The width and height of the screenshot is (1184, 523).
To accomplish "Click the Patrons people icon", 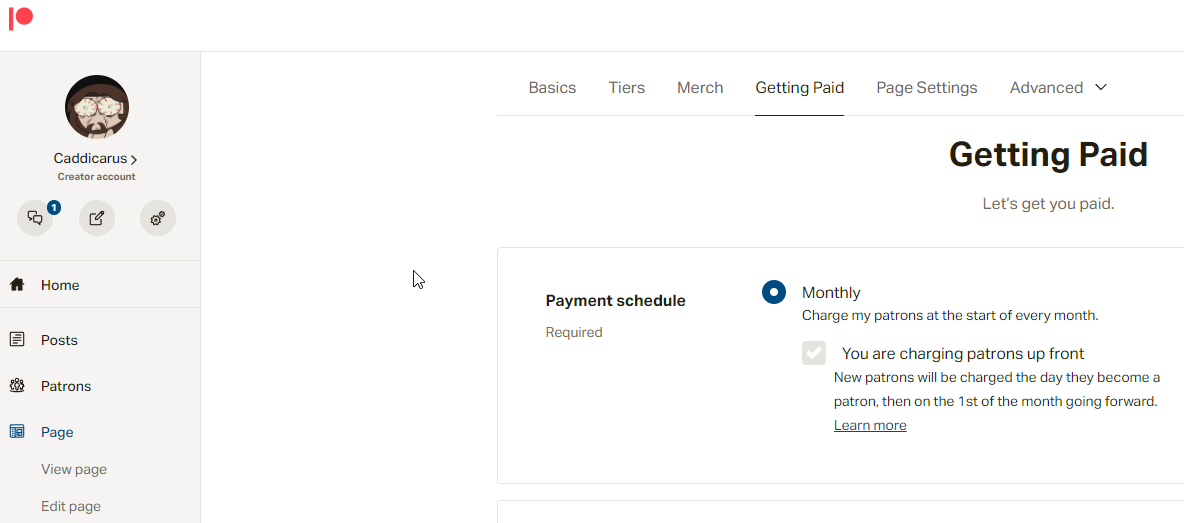I will click(17, 386).
